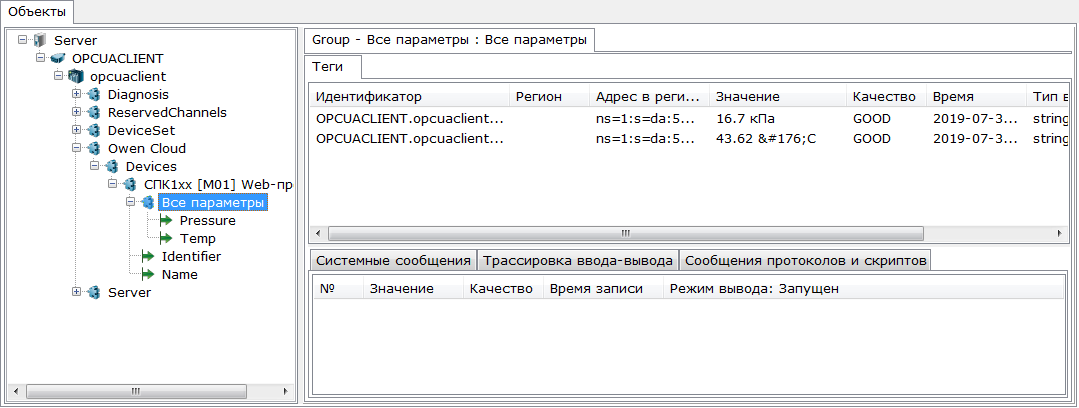The width and height of the screenshot is (1079, 408).
Task: Expand the ReservedChannels tree node
Action: click(x=76, y=112)
